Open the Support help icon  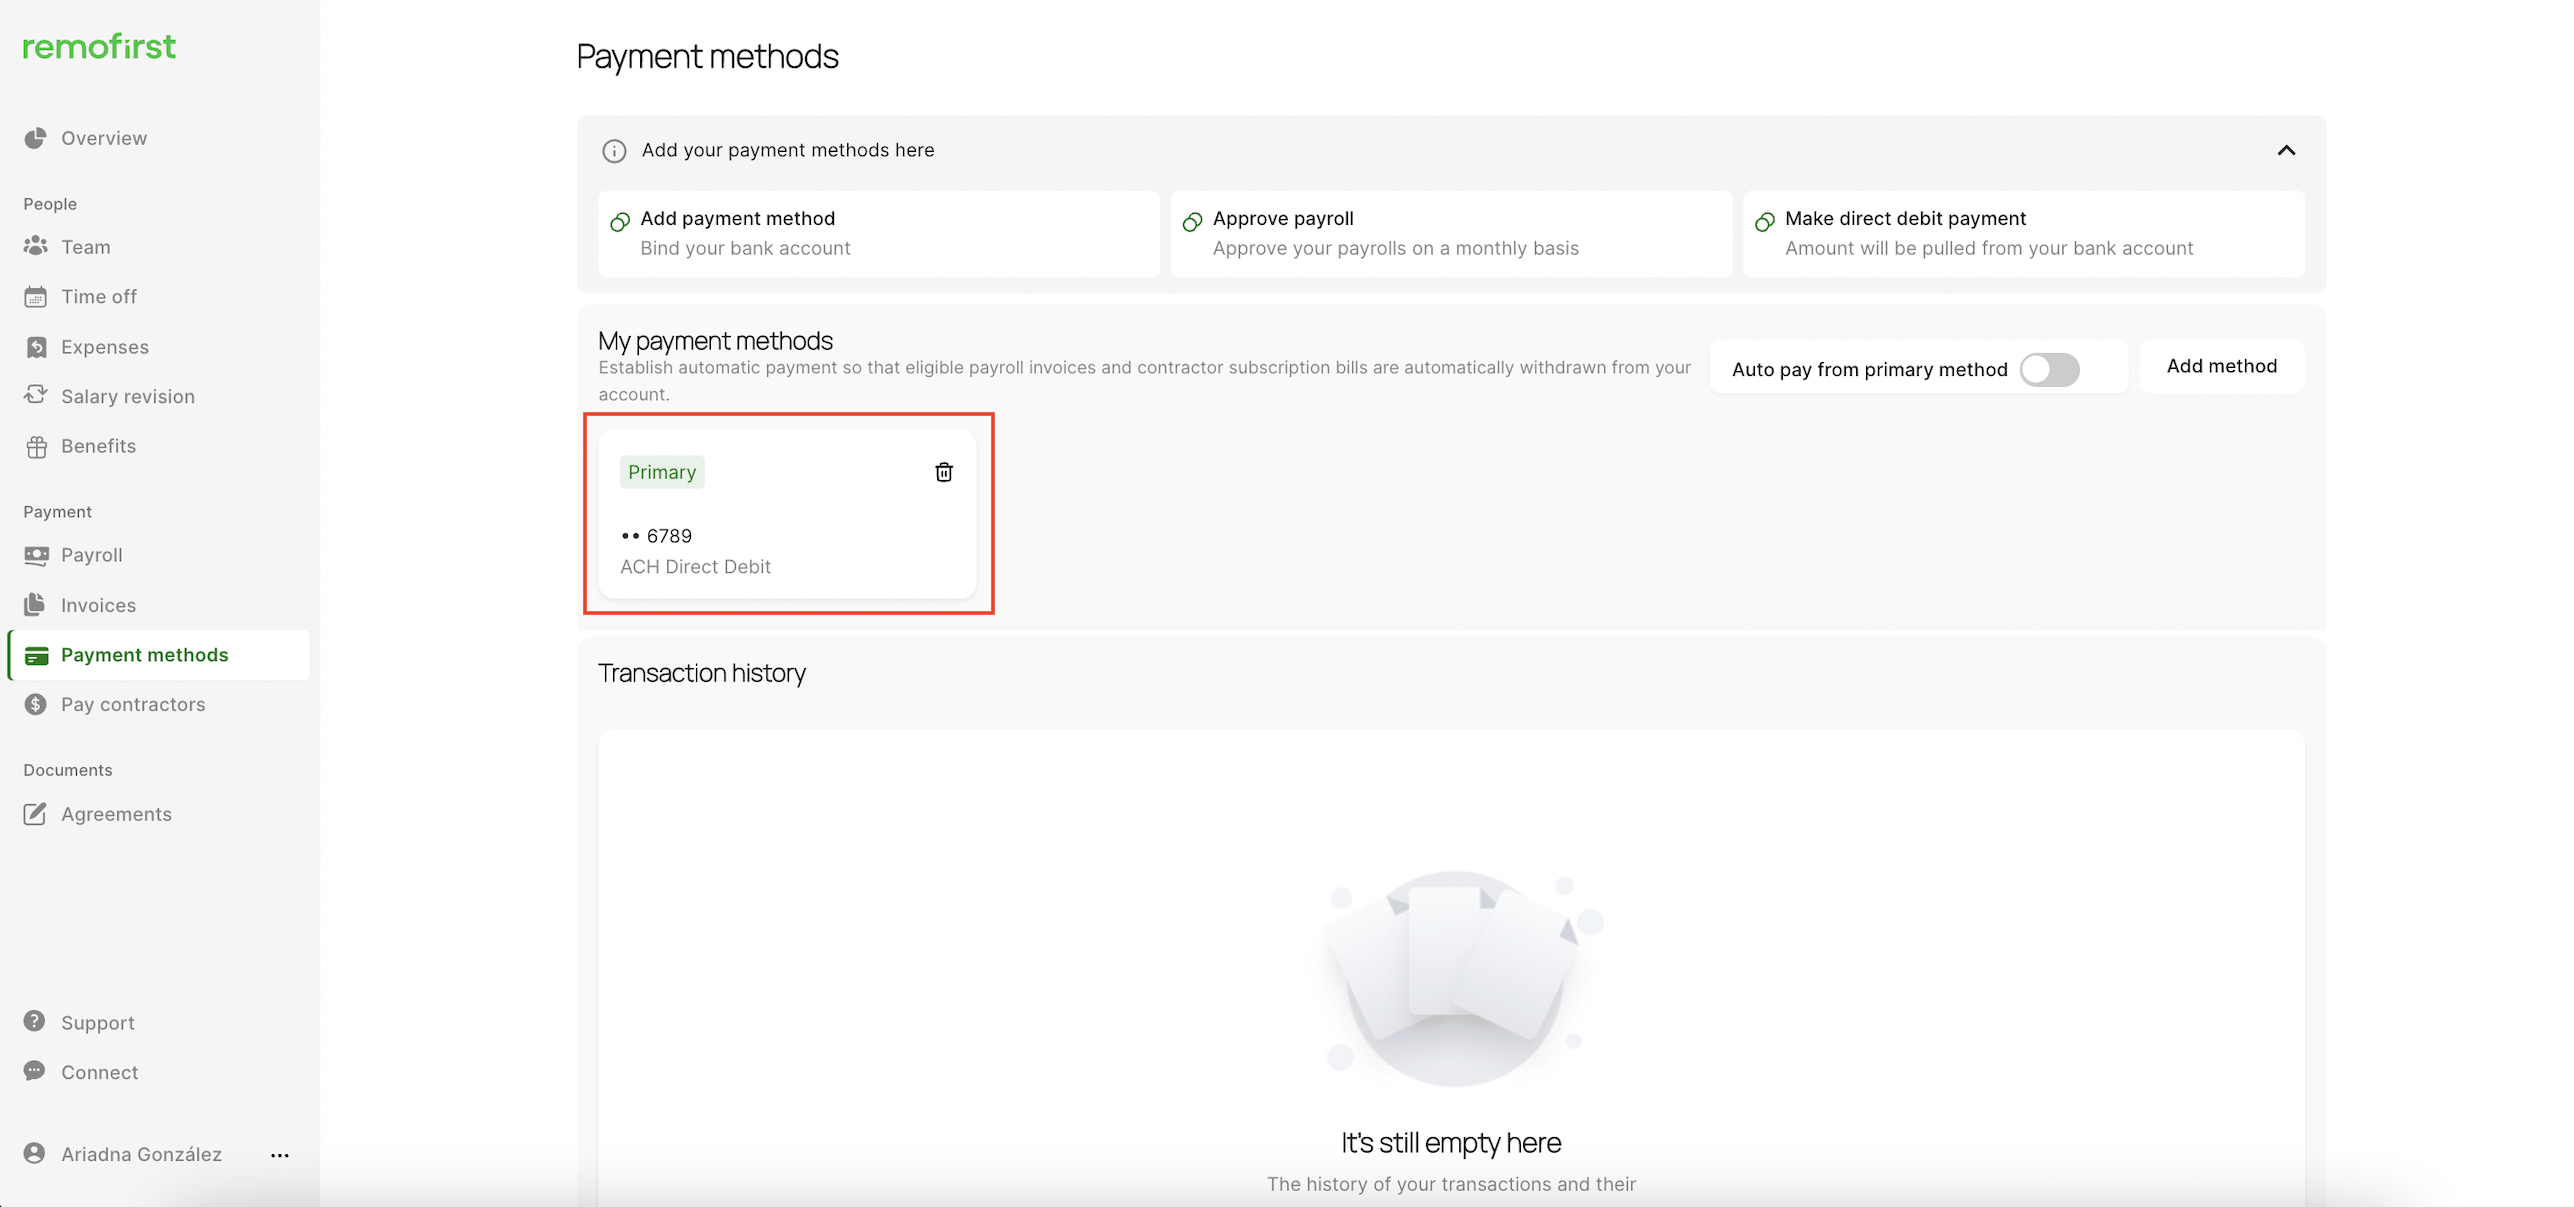36,1021
